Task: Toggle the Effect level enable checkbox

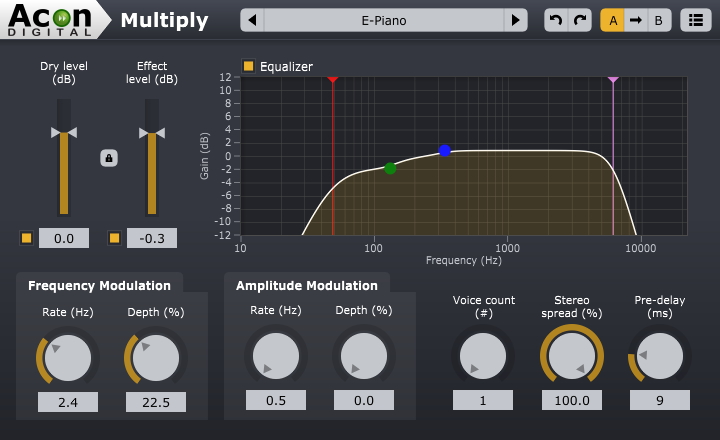Action: (114, 238)
